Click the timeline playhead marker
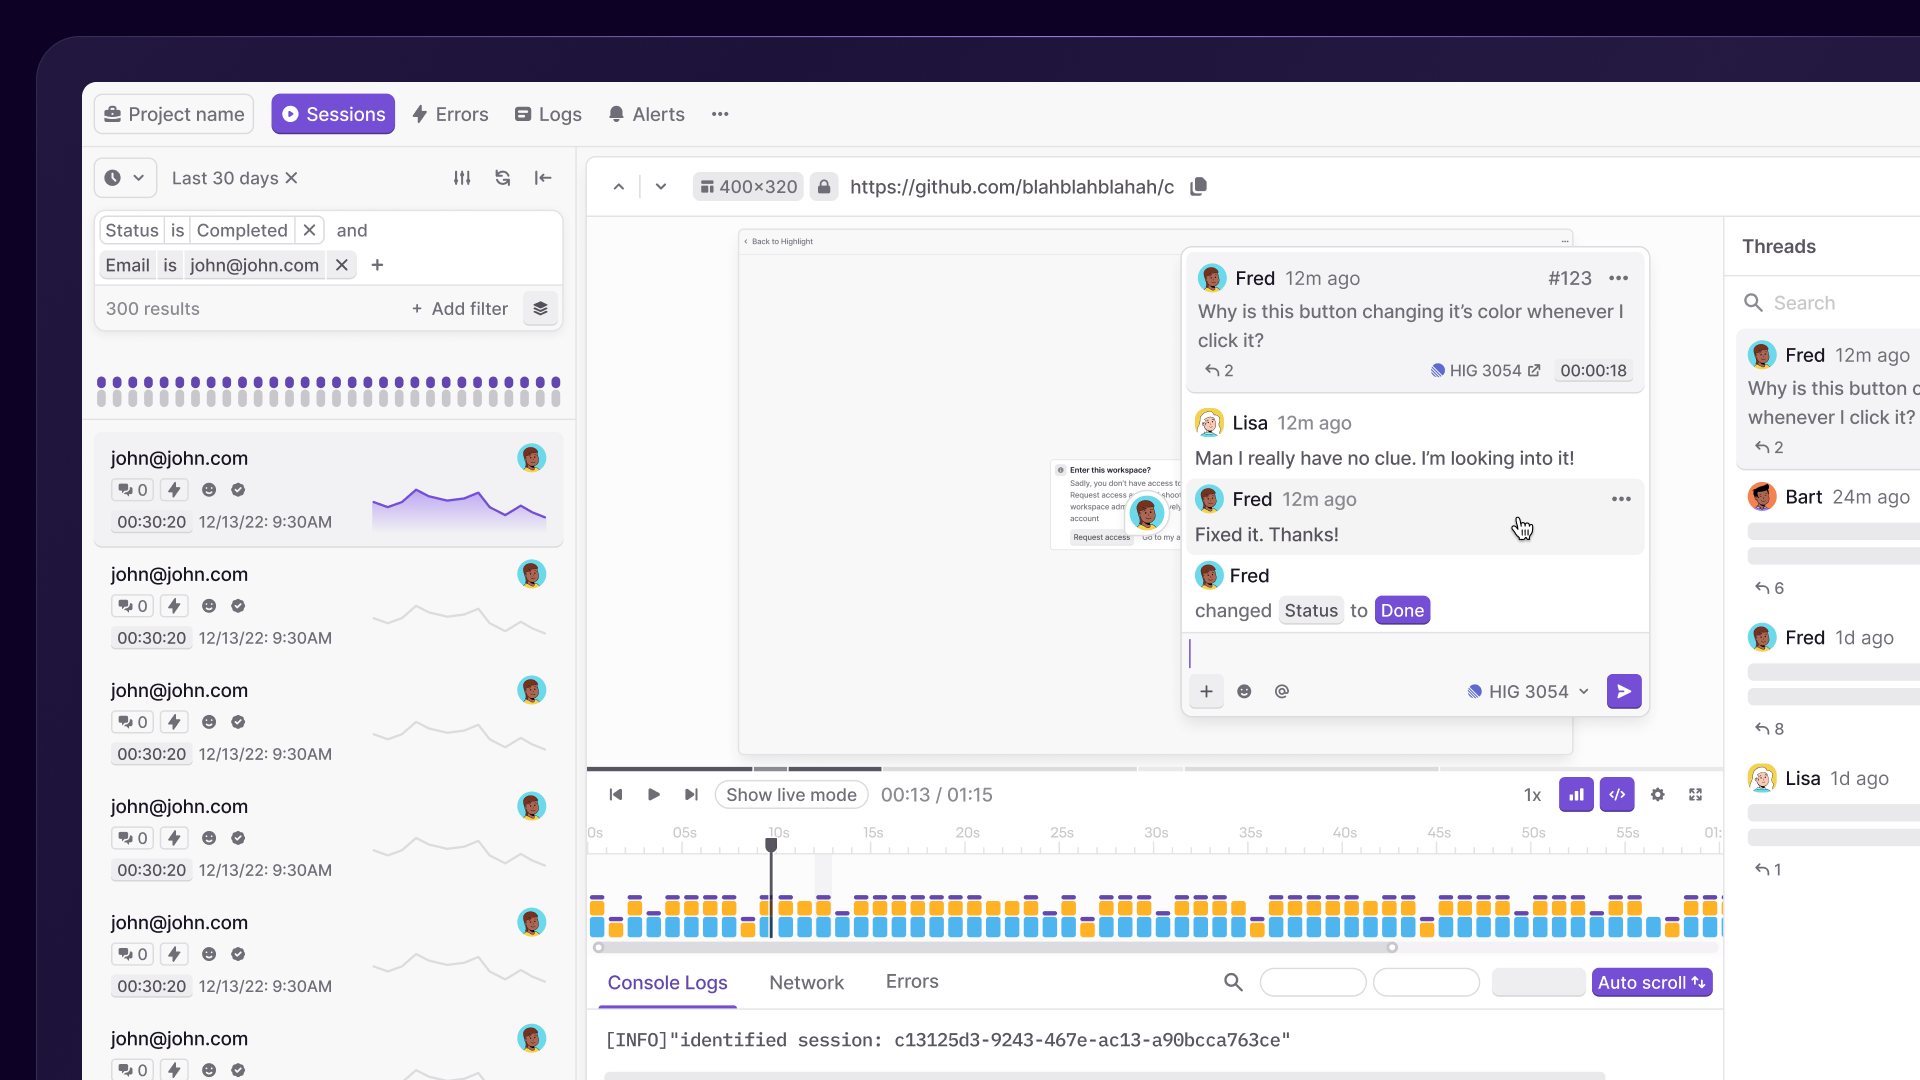The width and height of the screenshot is (1920, 1080). (x=771, y=845)
